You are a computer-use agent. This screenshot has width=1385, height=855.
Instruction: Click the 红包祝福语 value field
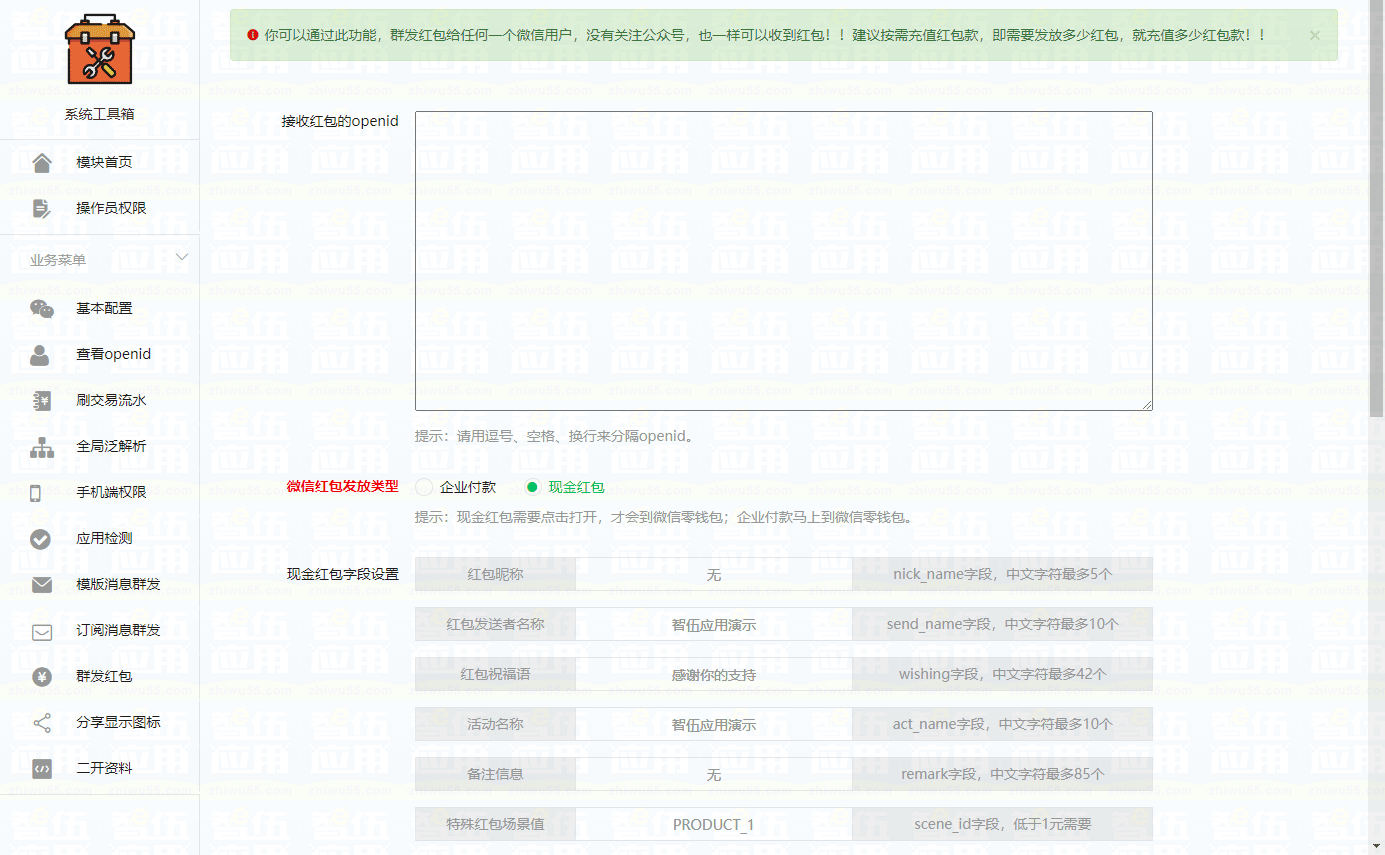[713, 674]
